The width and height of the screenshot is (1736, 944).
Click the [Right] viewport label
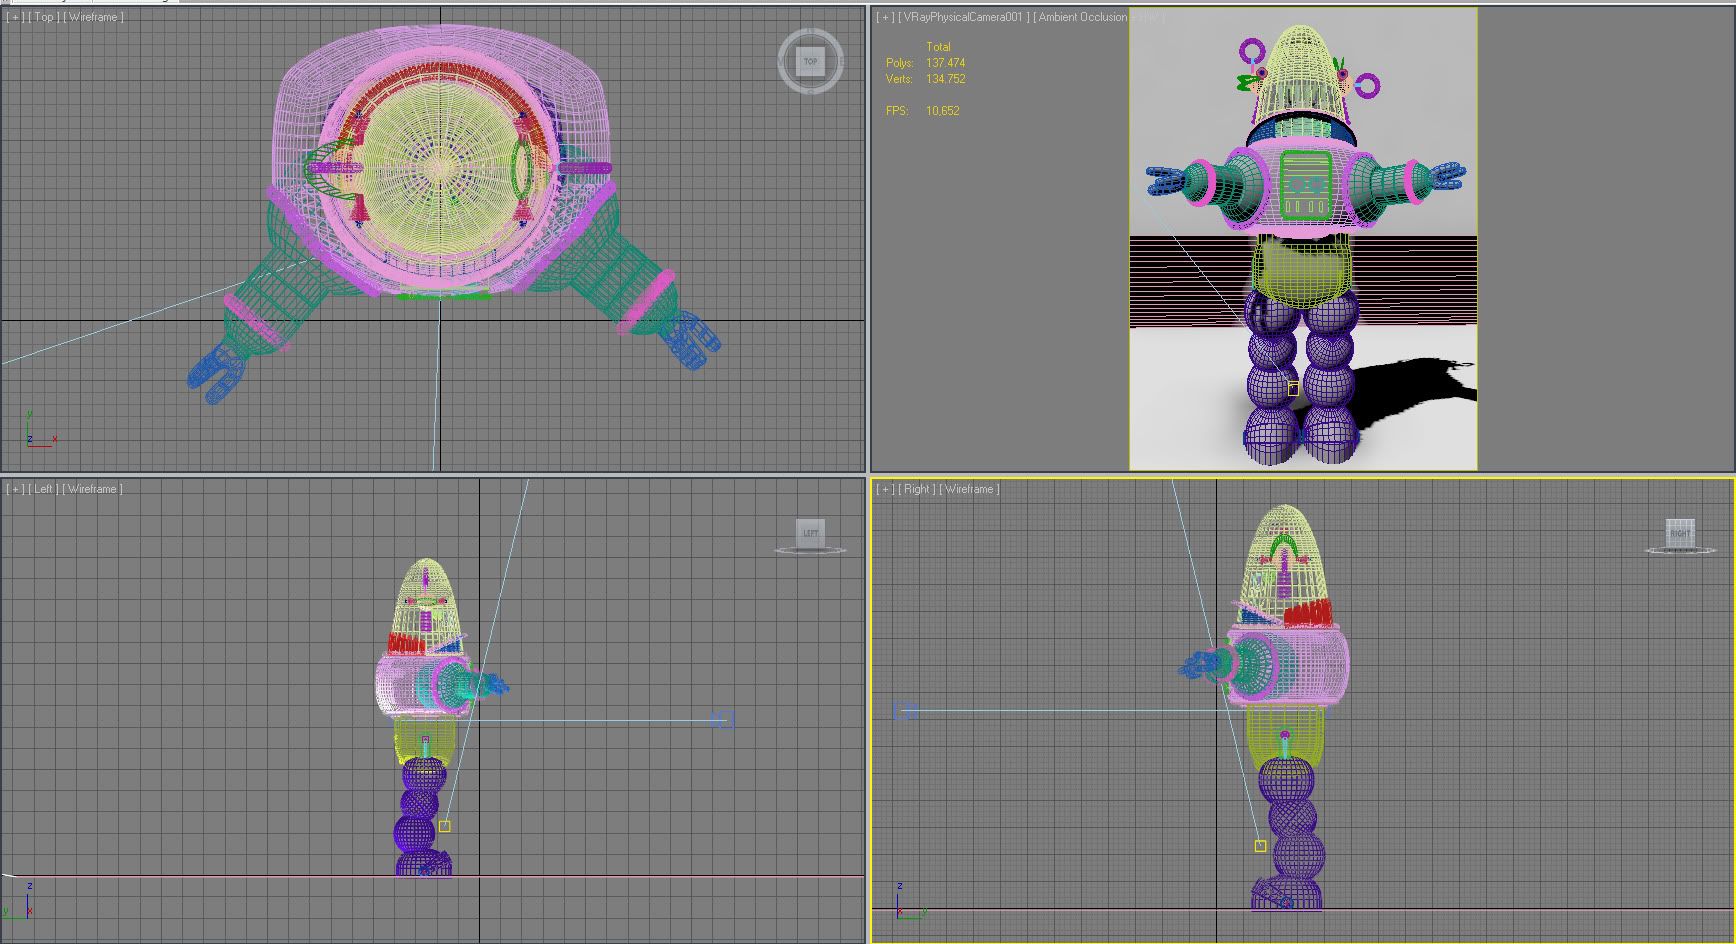[916, 489]
